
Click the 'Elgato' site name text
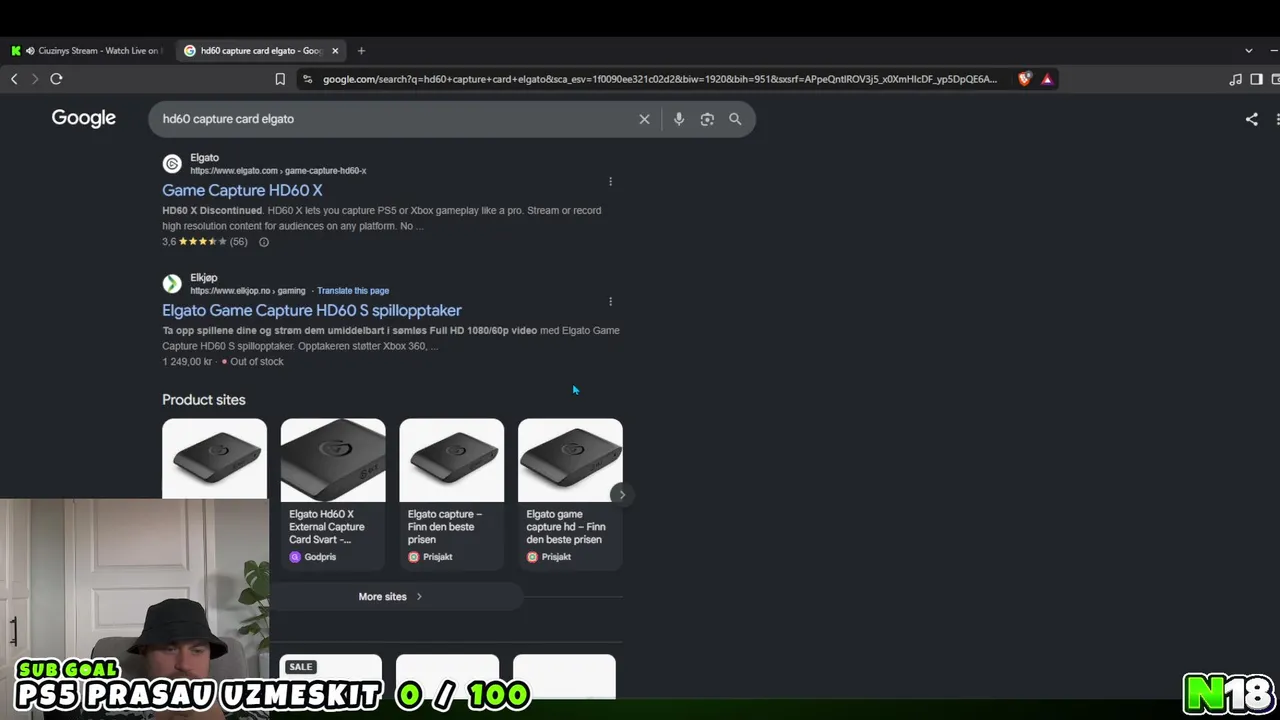[x=204, y=158]
